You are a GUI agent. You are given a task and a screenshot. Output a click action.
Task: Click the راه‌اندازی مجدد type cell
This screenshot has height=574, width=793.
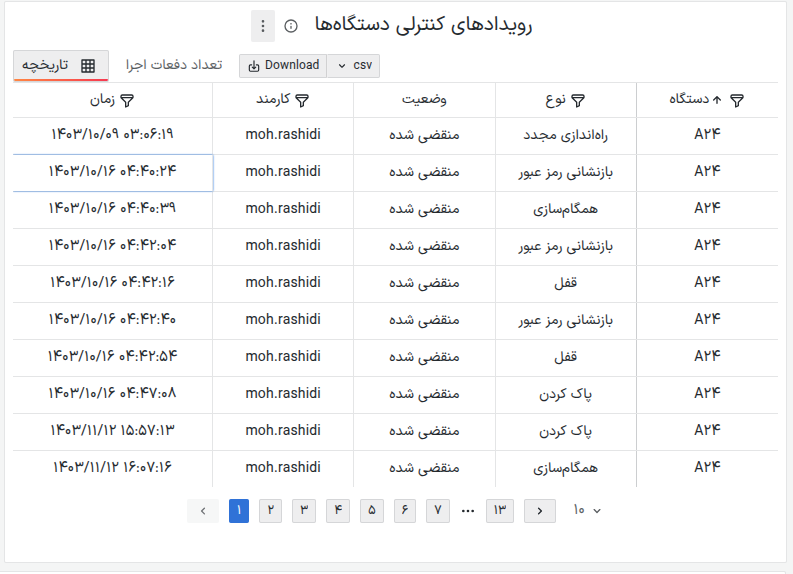(566, 135)
